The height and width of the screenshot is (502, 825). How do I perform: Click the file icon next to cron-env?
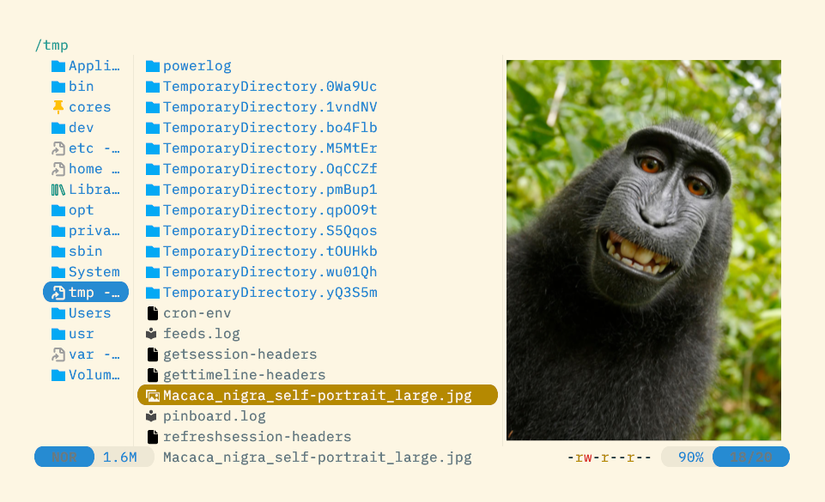coord(153,314)
